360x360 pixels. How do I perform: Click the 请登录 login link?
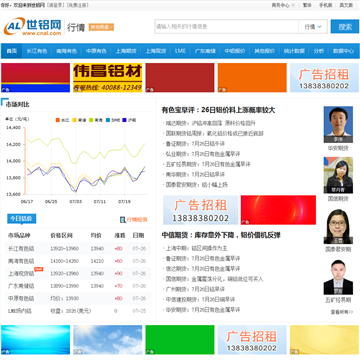pyautogui.click(x=55, y=5)
